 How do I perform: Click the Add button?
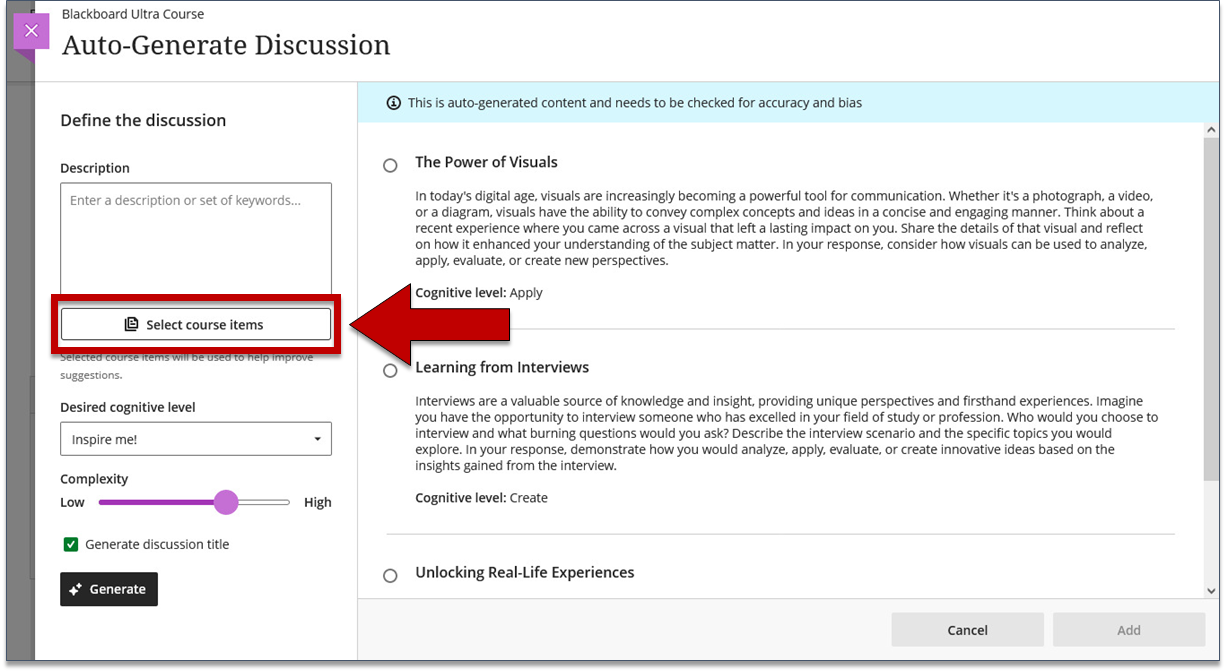tap(1129, 630)
